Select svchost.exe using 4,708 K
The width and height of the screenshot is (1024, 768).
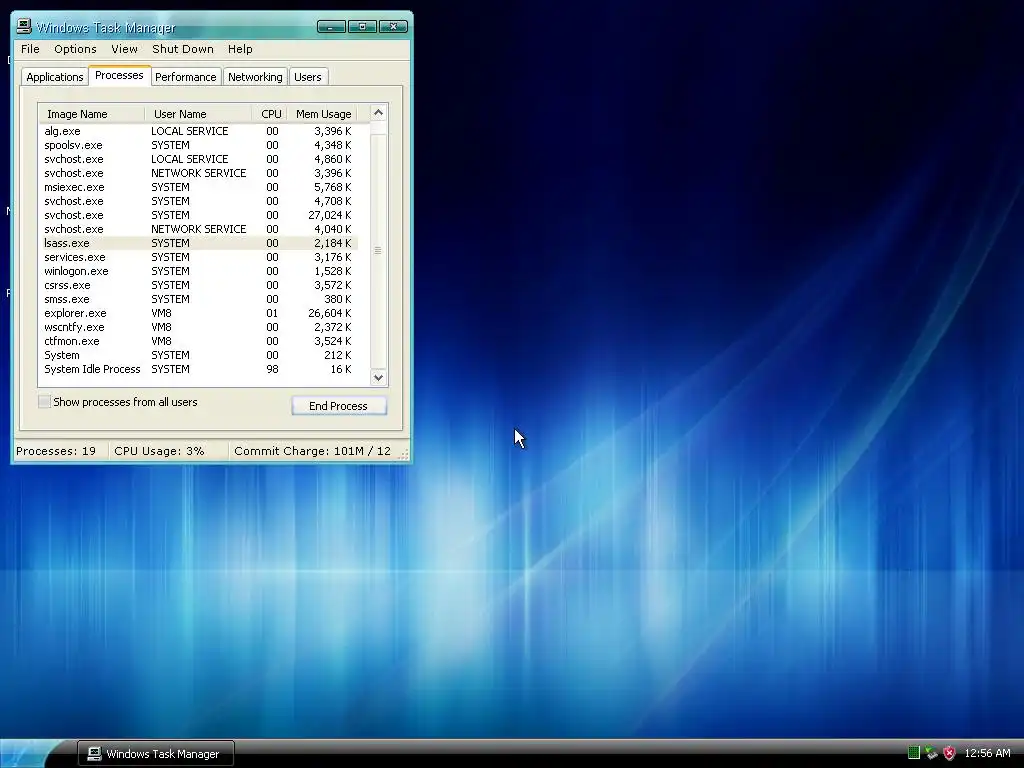199,201
